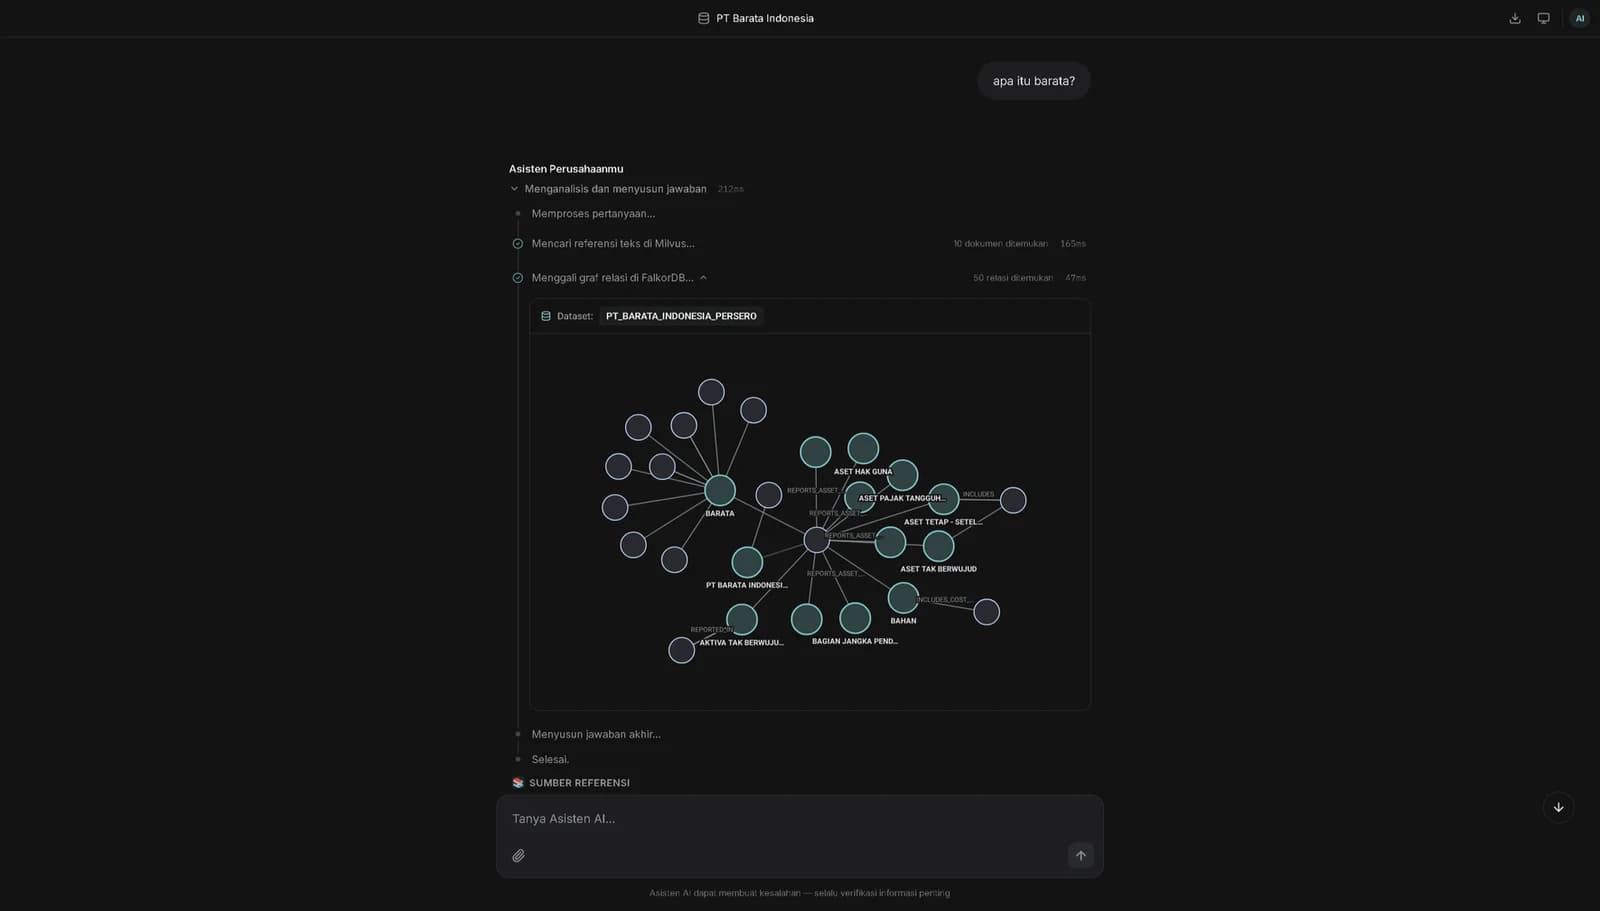1600x911 pixels.
Task: Collapse the Menganalisis dan menyusun jawaban section
Action: click(515, 189)
